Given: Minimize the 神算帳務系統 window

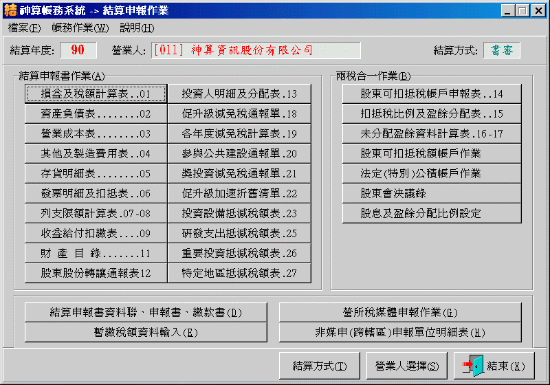Looking at the screenshot, I should [507, 11].
